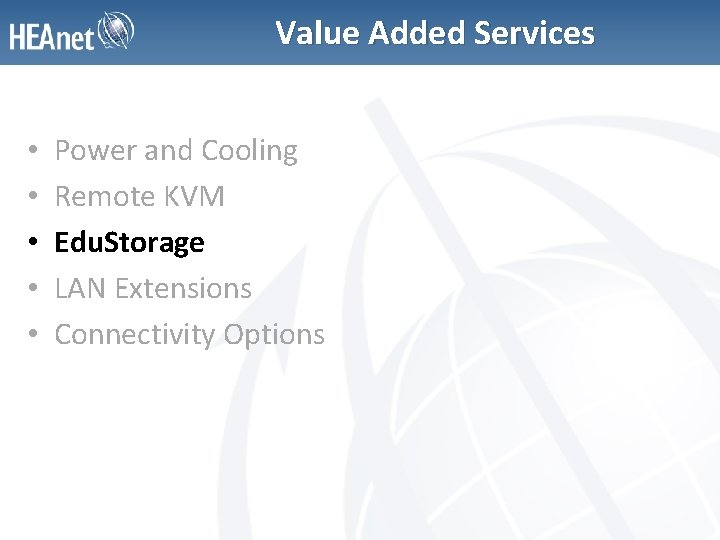The width and height of the screenshot is (720, 540).
Task: Select the Connectivity Options item
Action: tap(190, 334)
